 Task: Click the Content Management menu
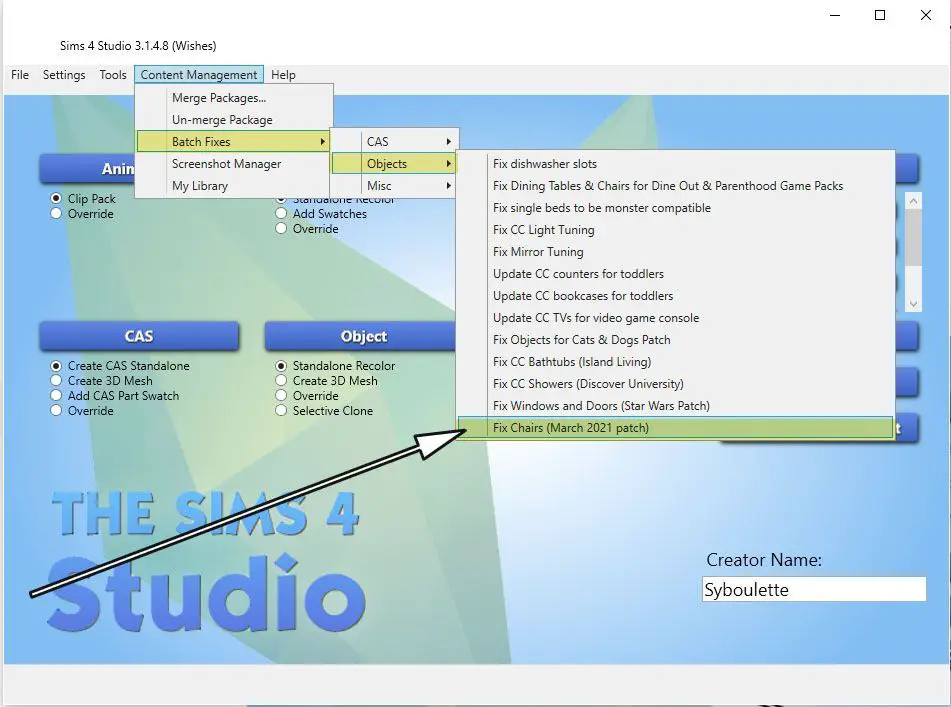pyautogui.click(x=199, y=75)
